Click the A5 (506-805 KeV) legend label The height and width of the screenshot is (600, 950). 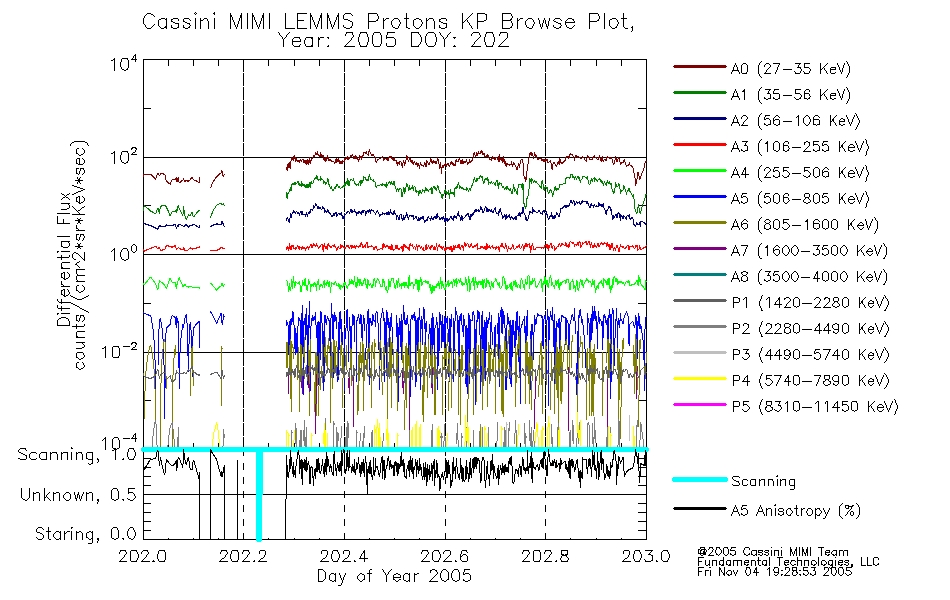coord(800,199)
